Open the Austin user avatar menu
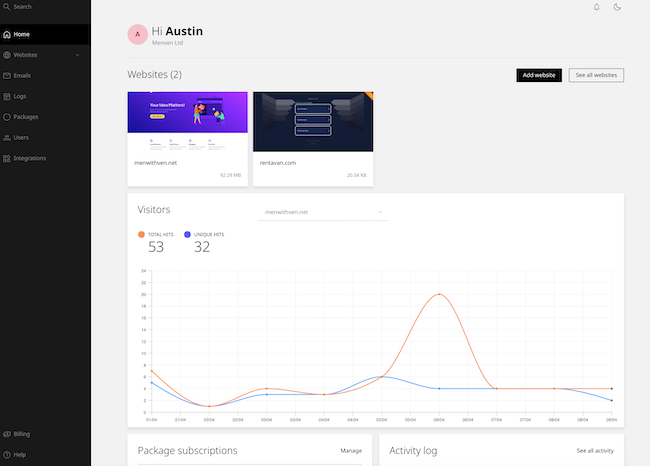 (x=137, y=35)
